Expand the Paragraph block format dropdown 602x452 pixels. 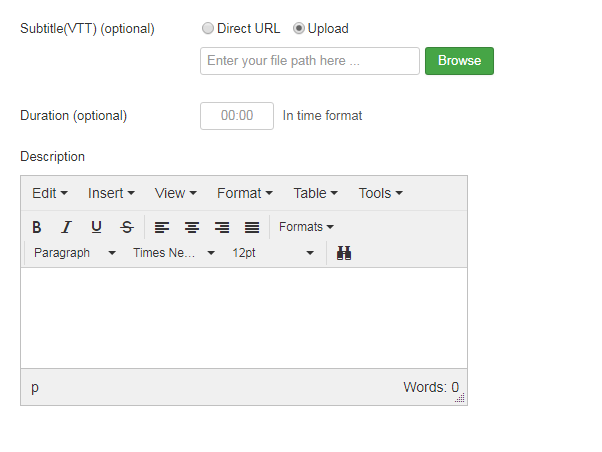(75, 253)
